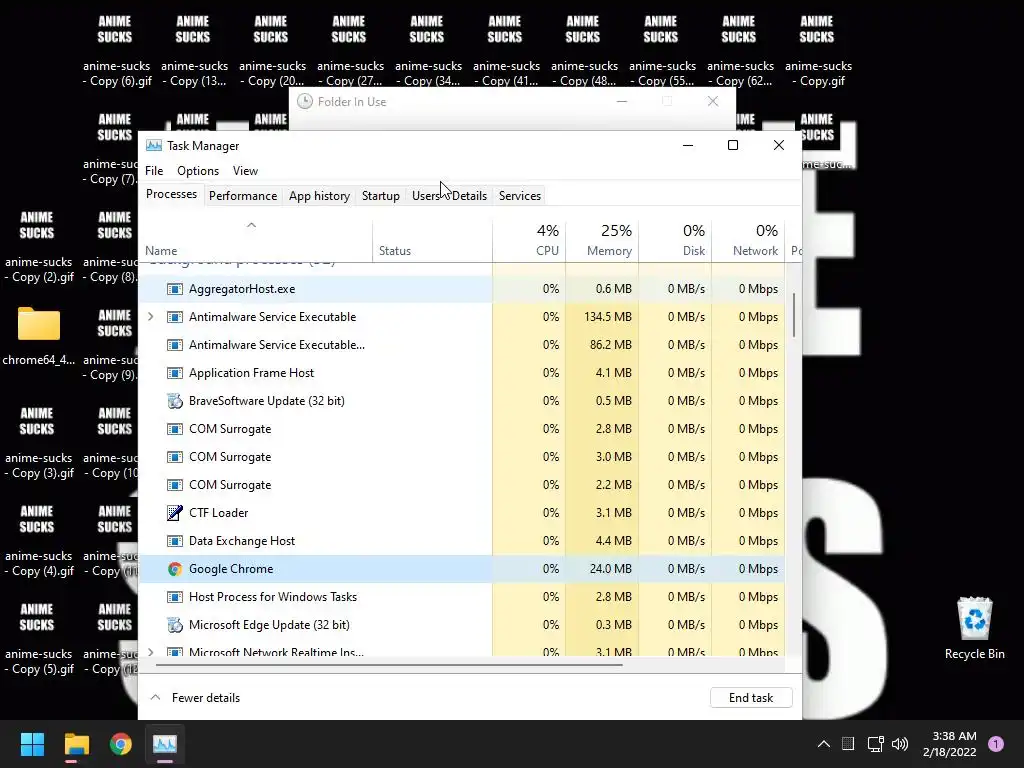1024x768 pixels.
Task: Open the Windows Start menu
Action: coord(32,744)
